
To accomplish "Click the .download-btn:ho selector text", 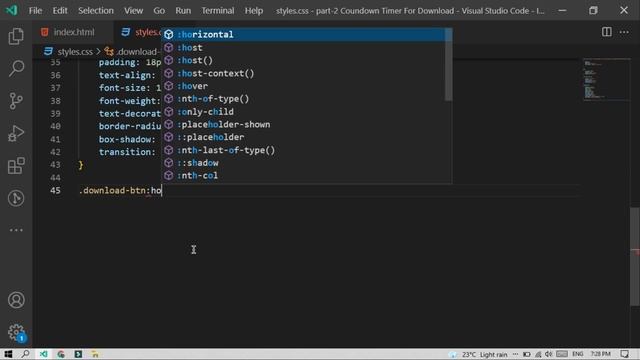I will (120, 191).
